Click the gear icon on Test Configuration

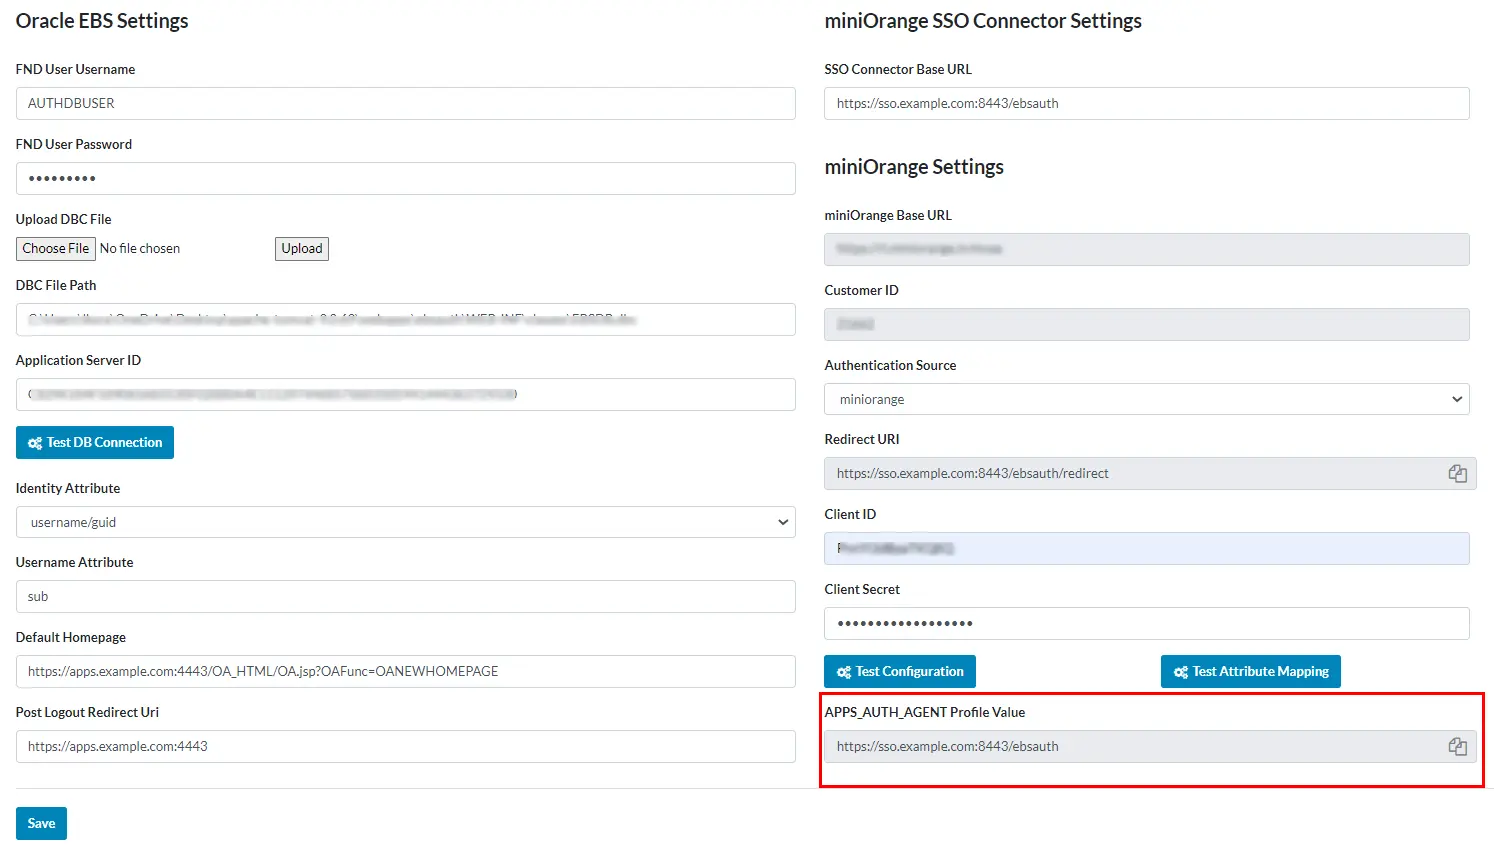(x=842, y=671)
